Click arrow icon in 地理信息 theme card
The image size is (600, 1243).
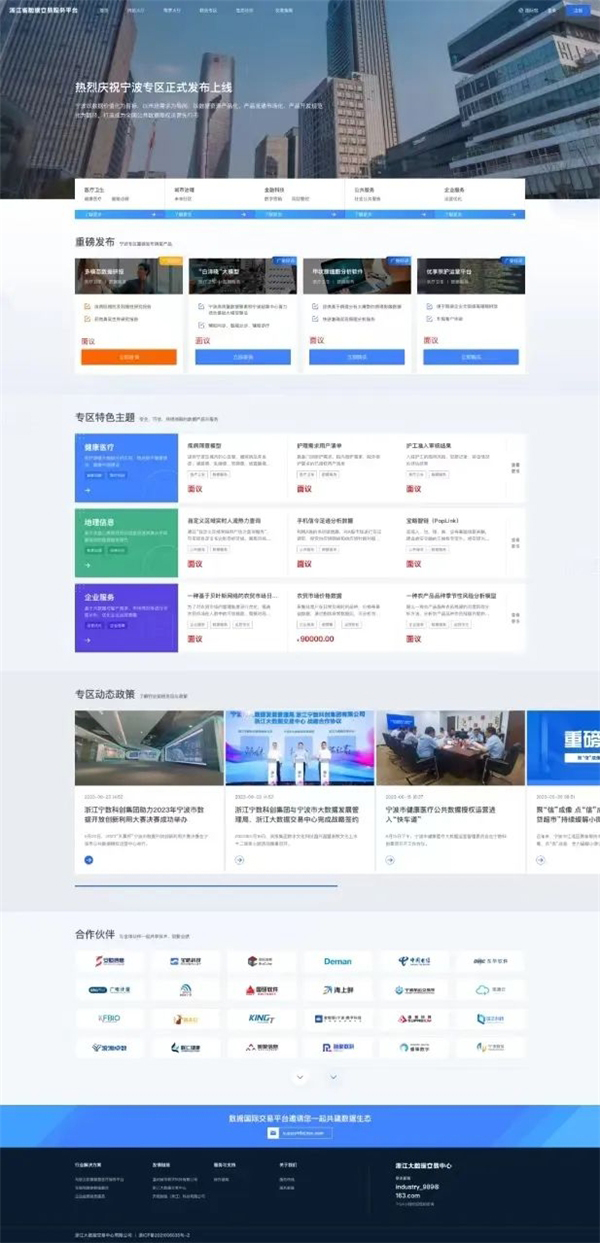coord(88,565)
